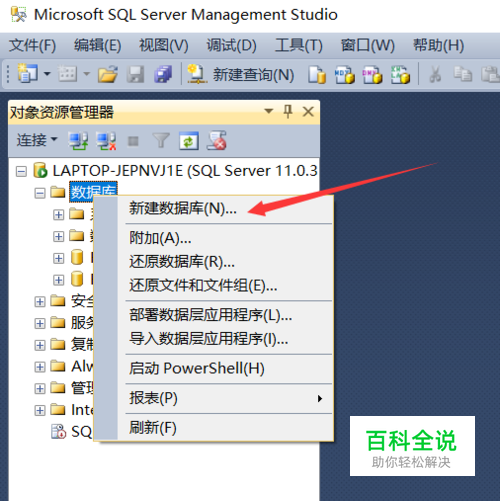Expand the second subfolder under 数据库
The width and height of the screenshot is (500, 501).
[58, 236]
